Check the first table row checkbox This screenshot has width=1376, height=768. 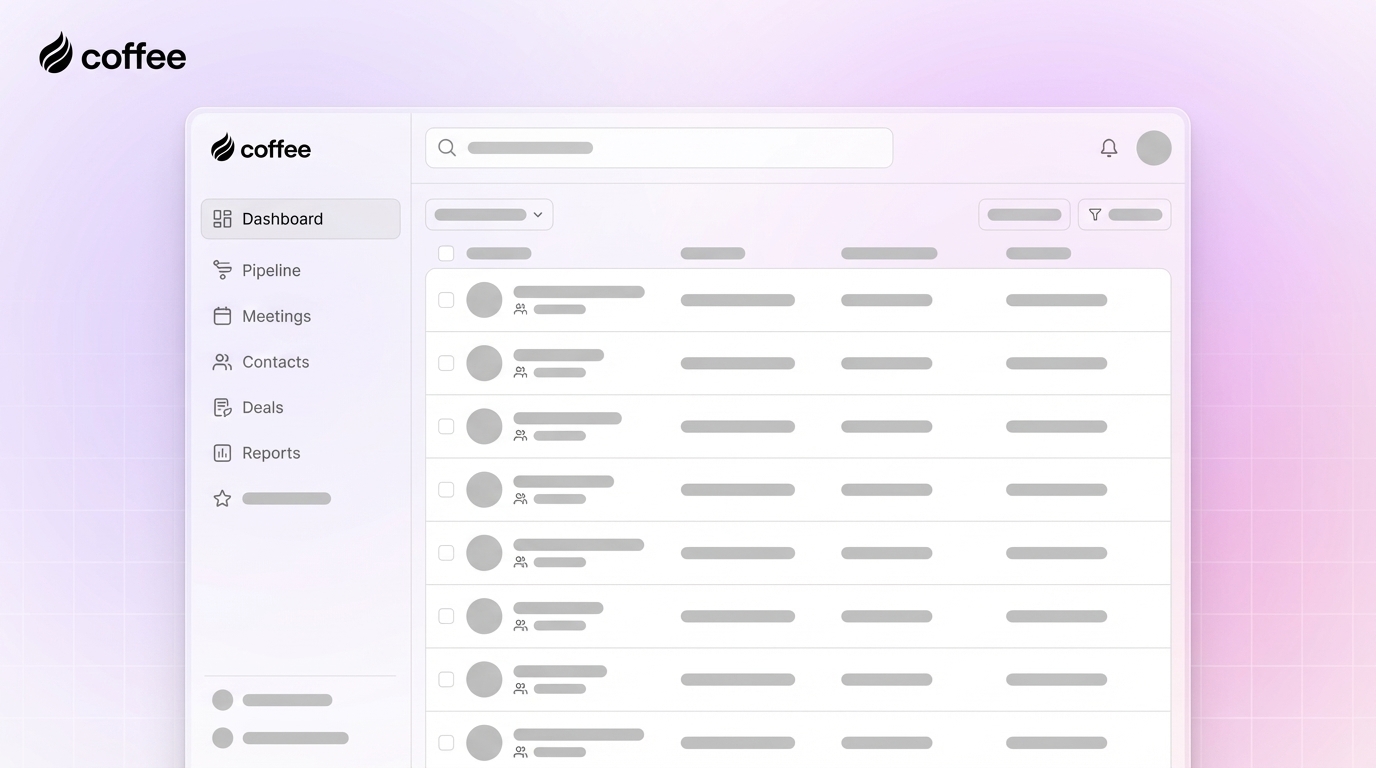click(446, 300)
